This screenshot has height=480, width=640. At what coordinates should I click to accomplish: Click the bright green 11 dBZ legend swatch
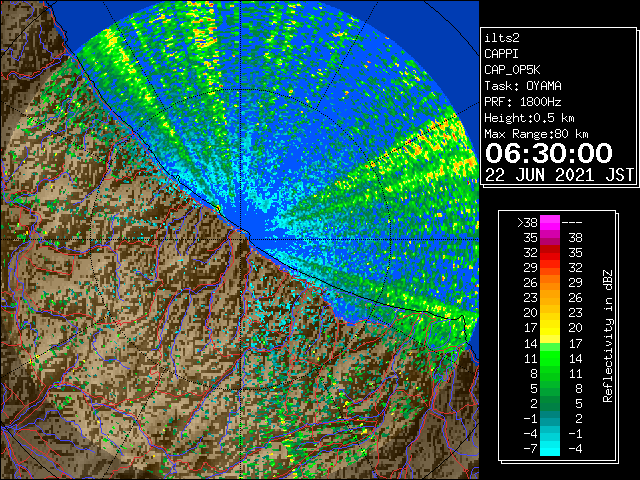pyautogui.click(x=550, y=358)
